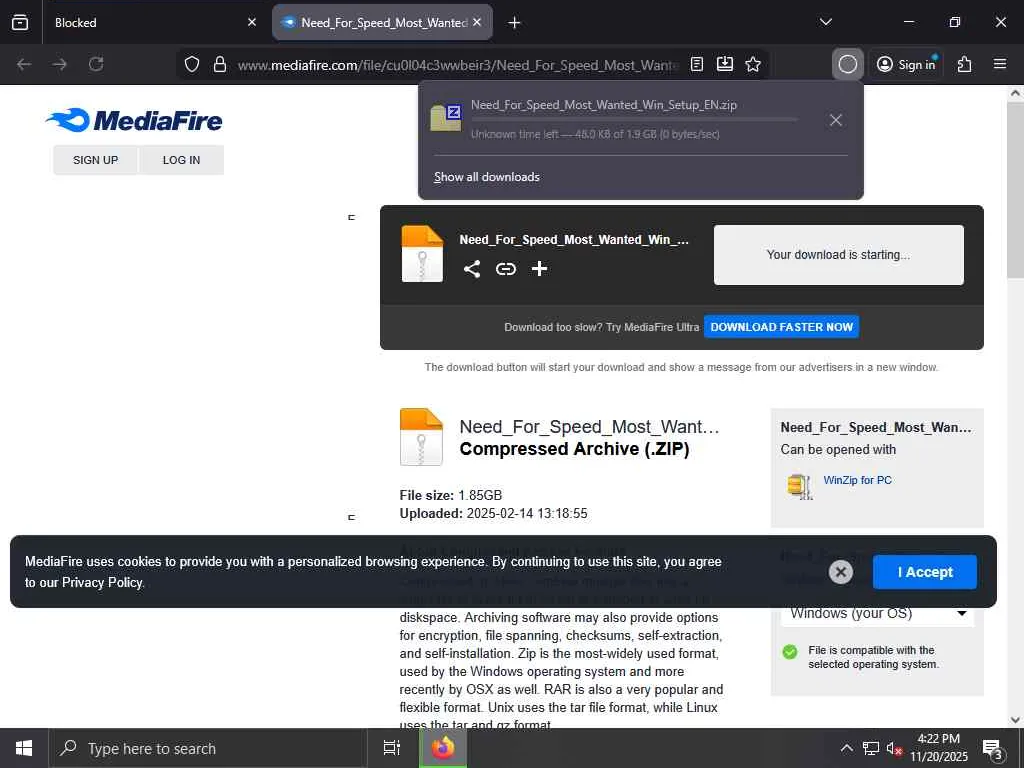Click SIGN UP on MediaFire

pos(95,160)
